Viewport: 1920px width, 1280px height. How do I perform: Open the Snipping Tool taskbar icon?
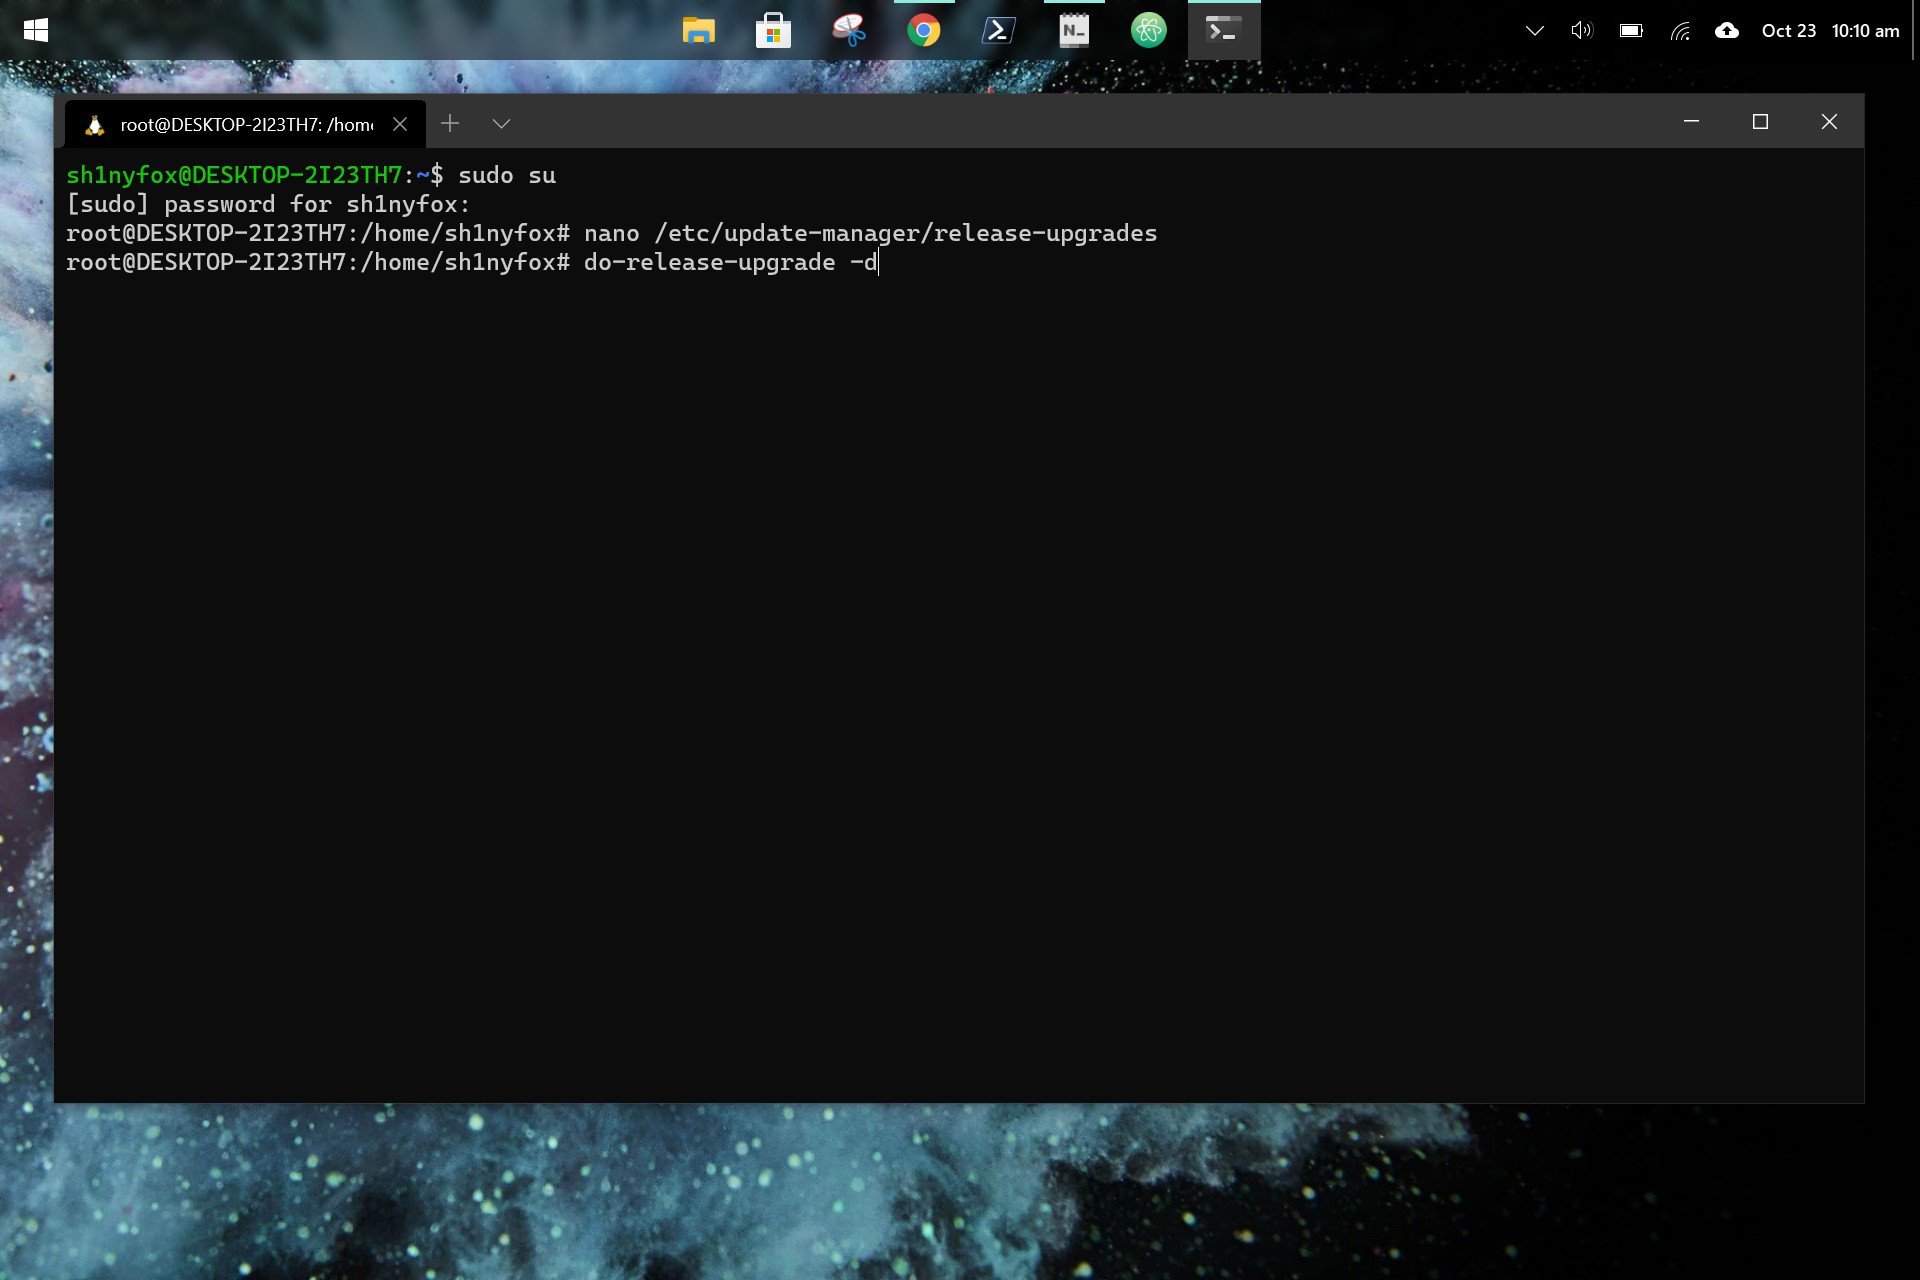pos(848,31)
